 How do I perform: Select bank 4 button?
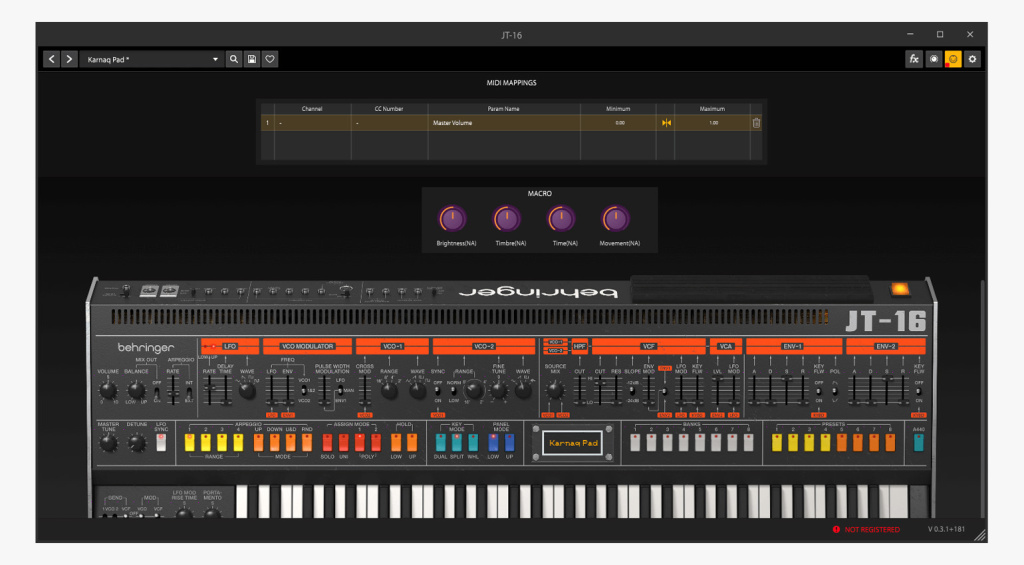pyautogui.click(x=683, y=442)
